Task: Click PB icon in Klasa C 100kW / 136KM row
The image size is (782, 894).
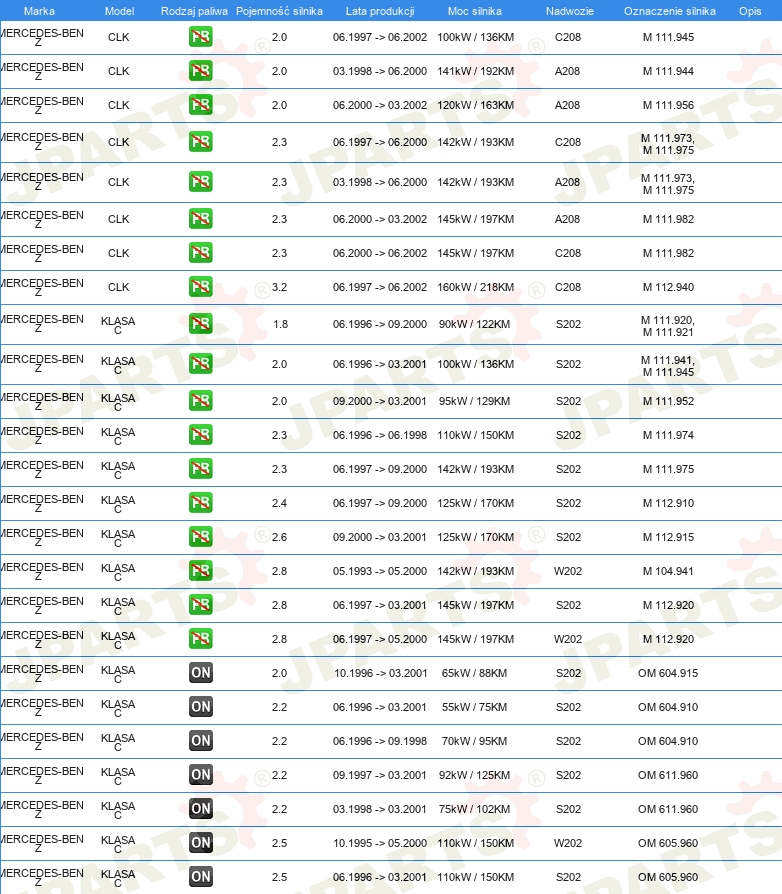Action: coord(201,364)
